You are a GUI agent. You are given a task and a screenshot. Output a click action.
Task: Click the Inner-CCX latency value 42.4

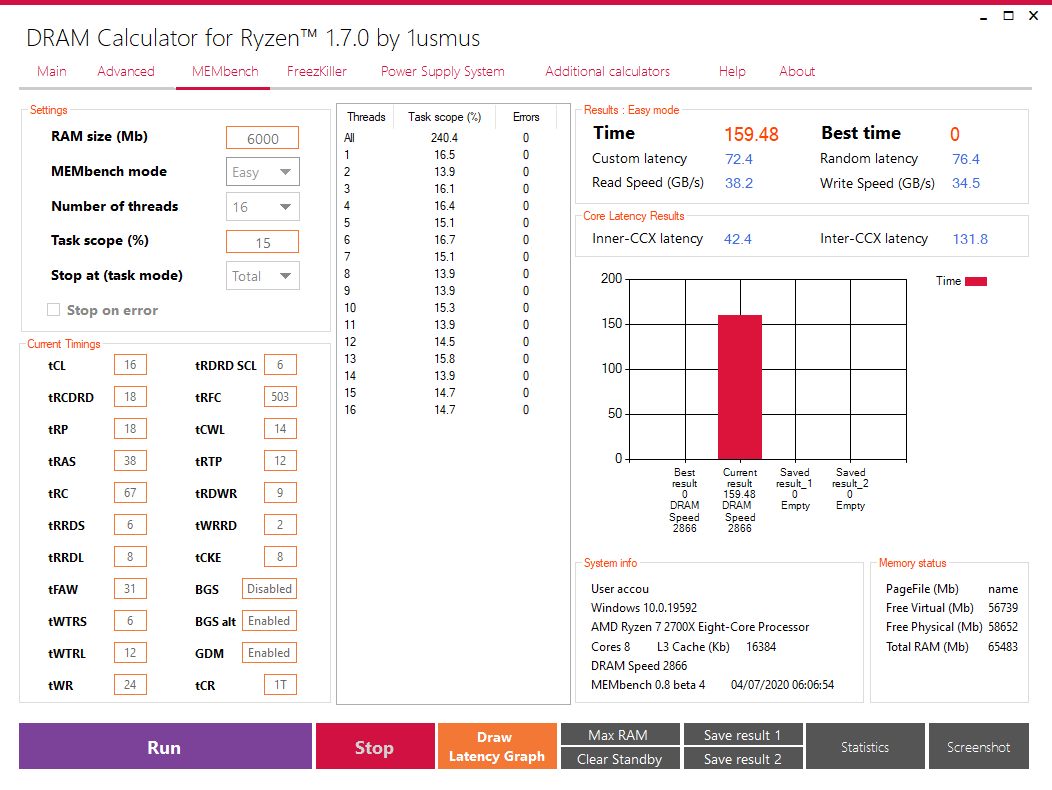(738, 239)
